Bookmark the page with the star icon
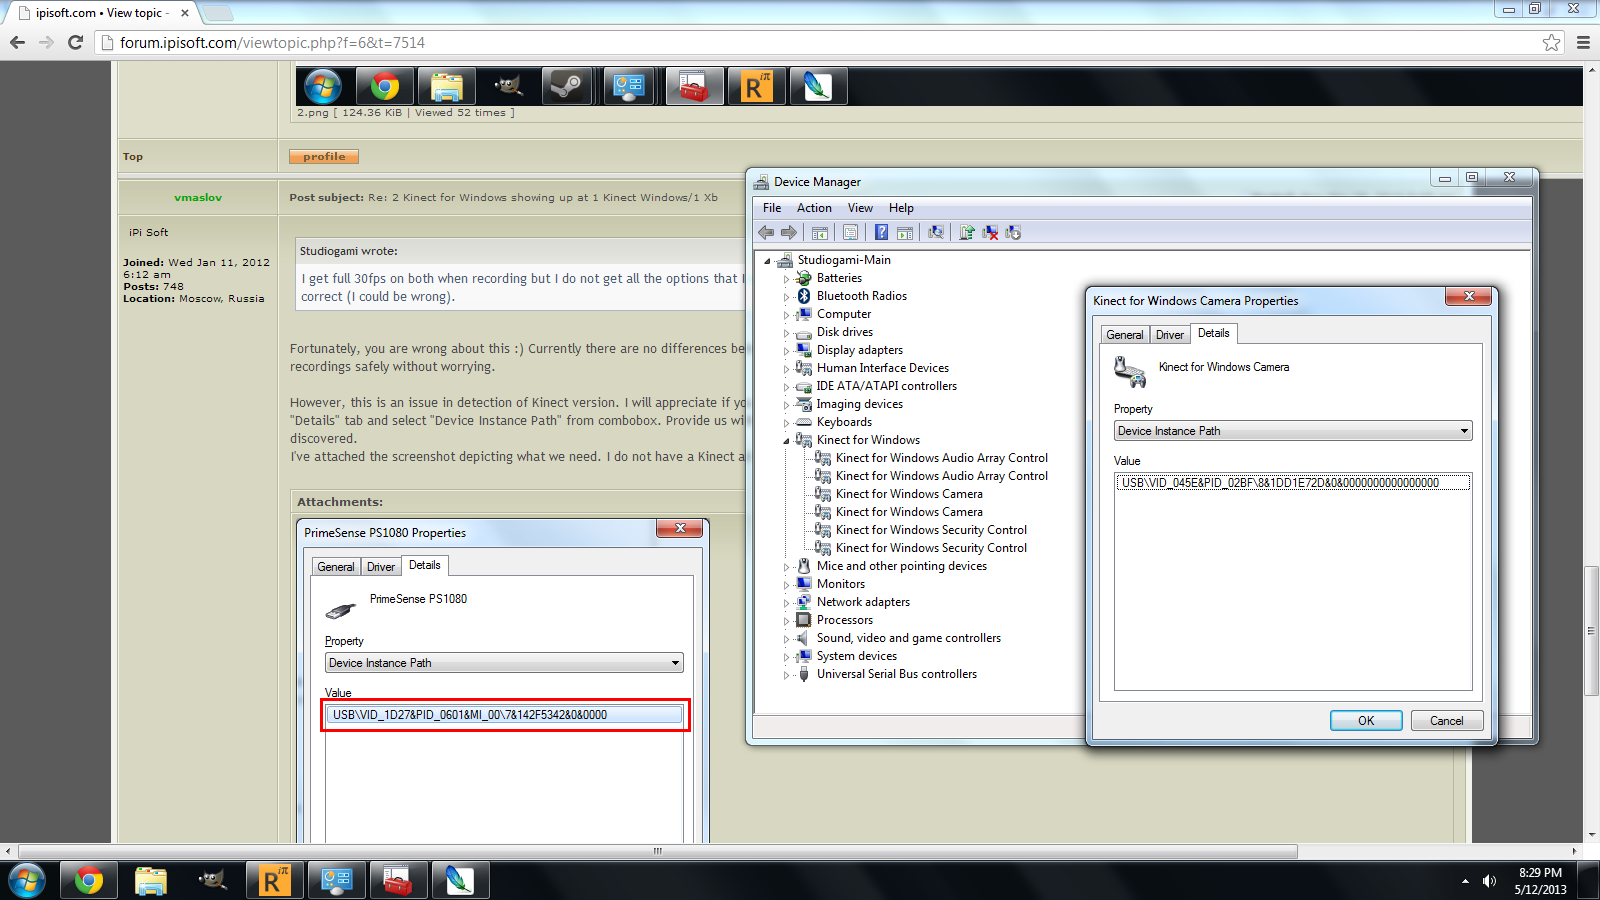Viewport: 1600px width, 900px height. pyautogui.click(x=1551, y=42)
